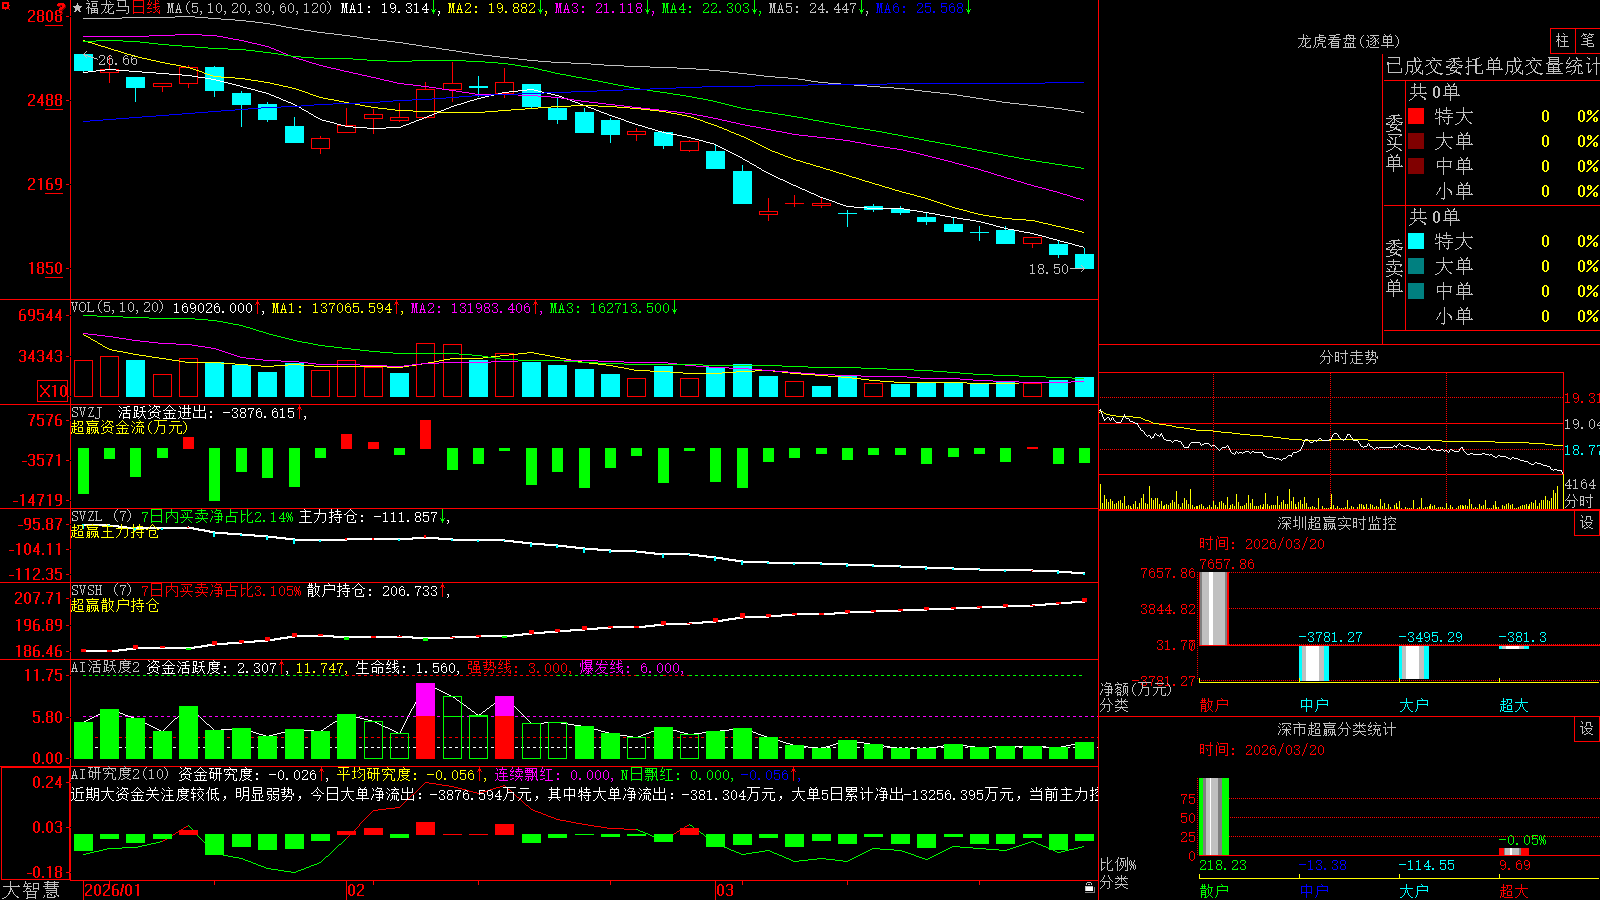This screenshot has width=1600, height=900.
Task: Select 中户 label in 深圳超赢实时监控
Action: point(1314,705)
